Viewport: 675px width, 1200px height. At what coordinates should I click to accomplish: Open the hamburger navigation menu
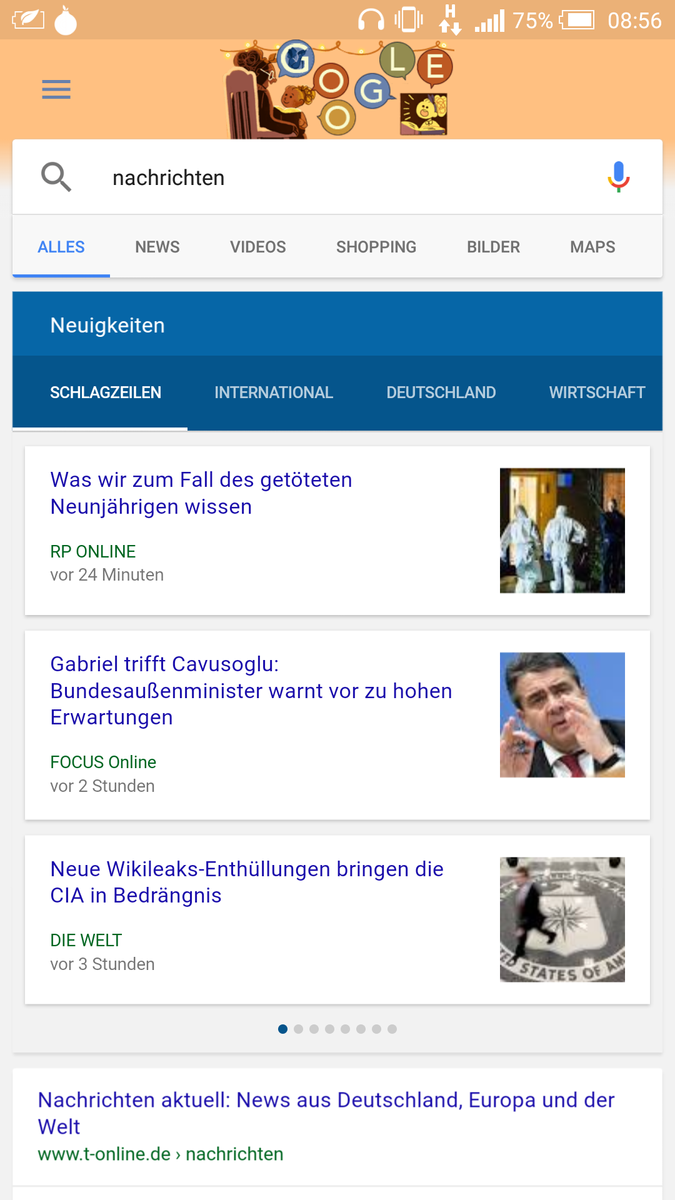pyautogui.click(x=56, y=90)
